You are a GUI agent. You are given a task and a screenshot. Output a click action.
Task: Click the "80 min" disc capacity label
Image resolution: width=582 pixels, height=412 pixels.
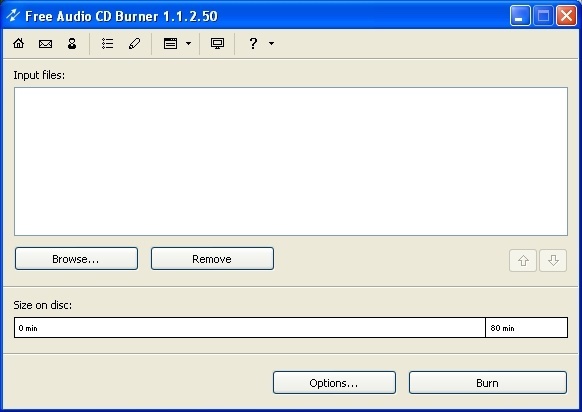coord(502,328)
